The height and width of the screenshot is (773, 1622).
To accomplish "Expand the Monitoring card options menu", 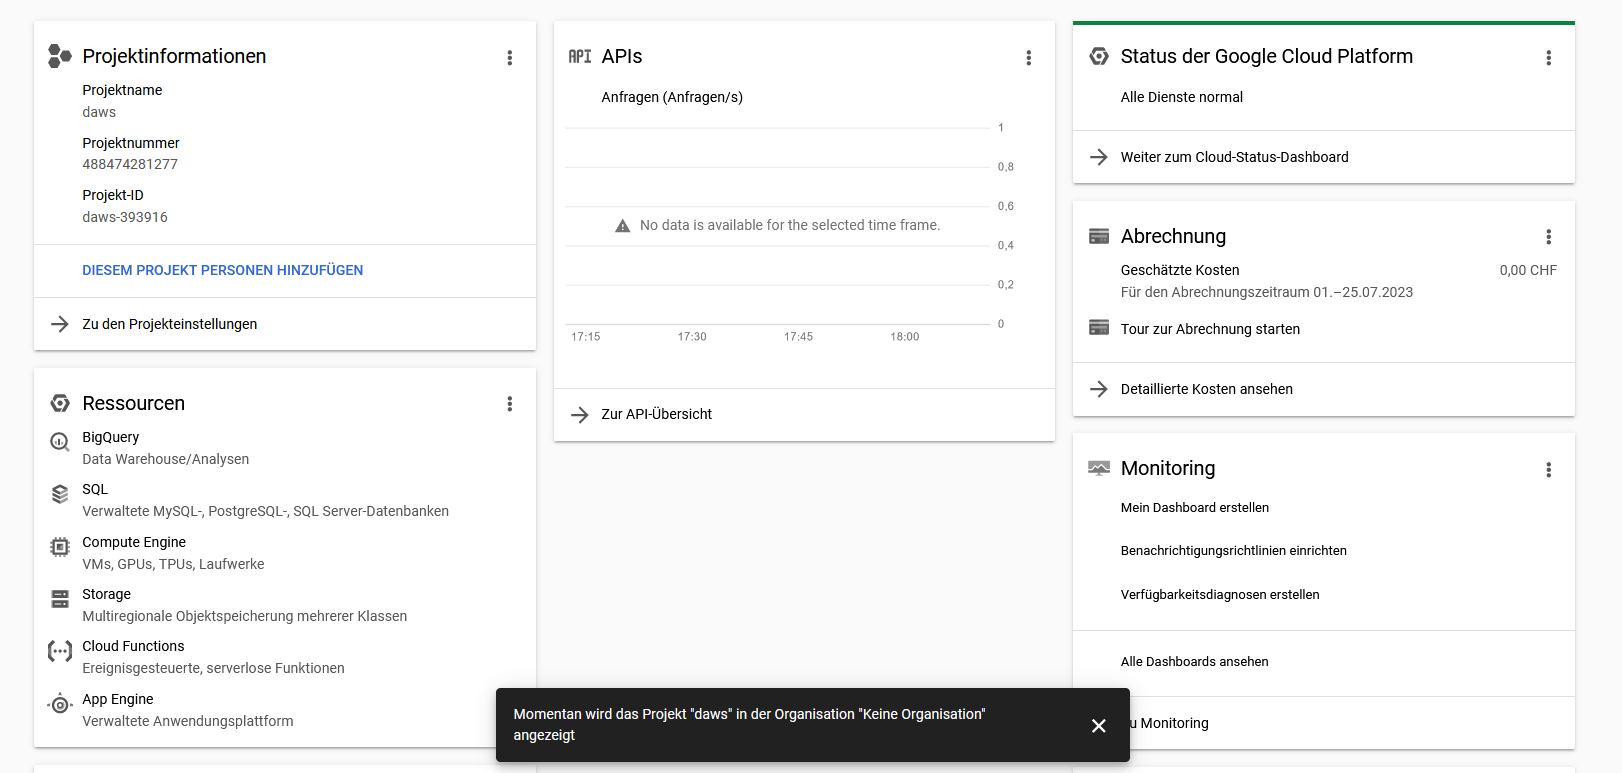I will pyautogui.click(x=1548, y=470).
